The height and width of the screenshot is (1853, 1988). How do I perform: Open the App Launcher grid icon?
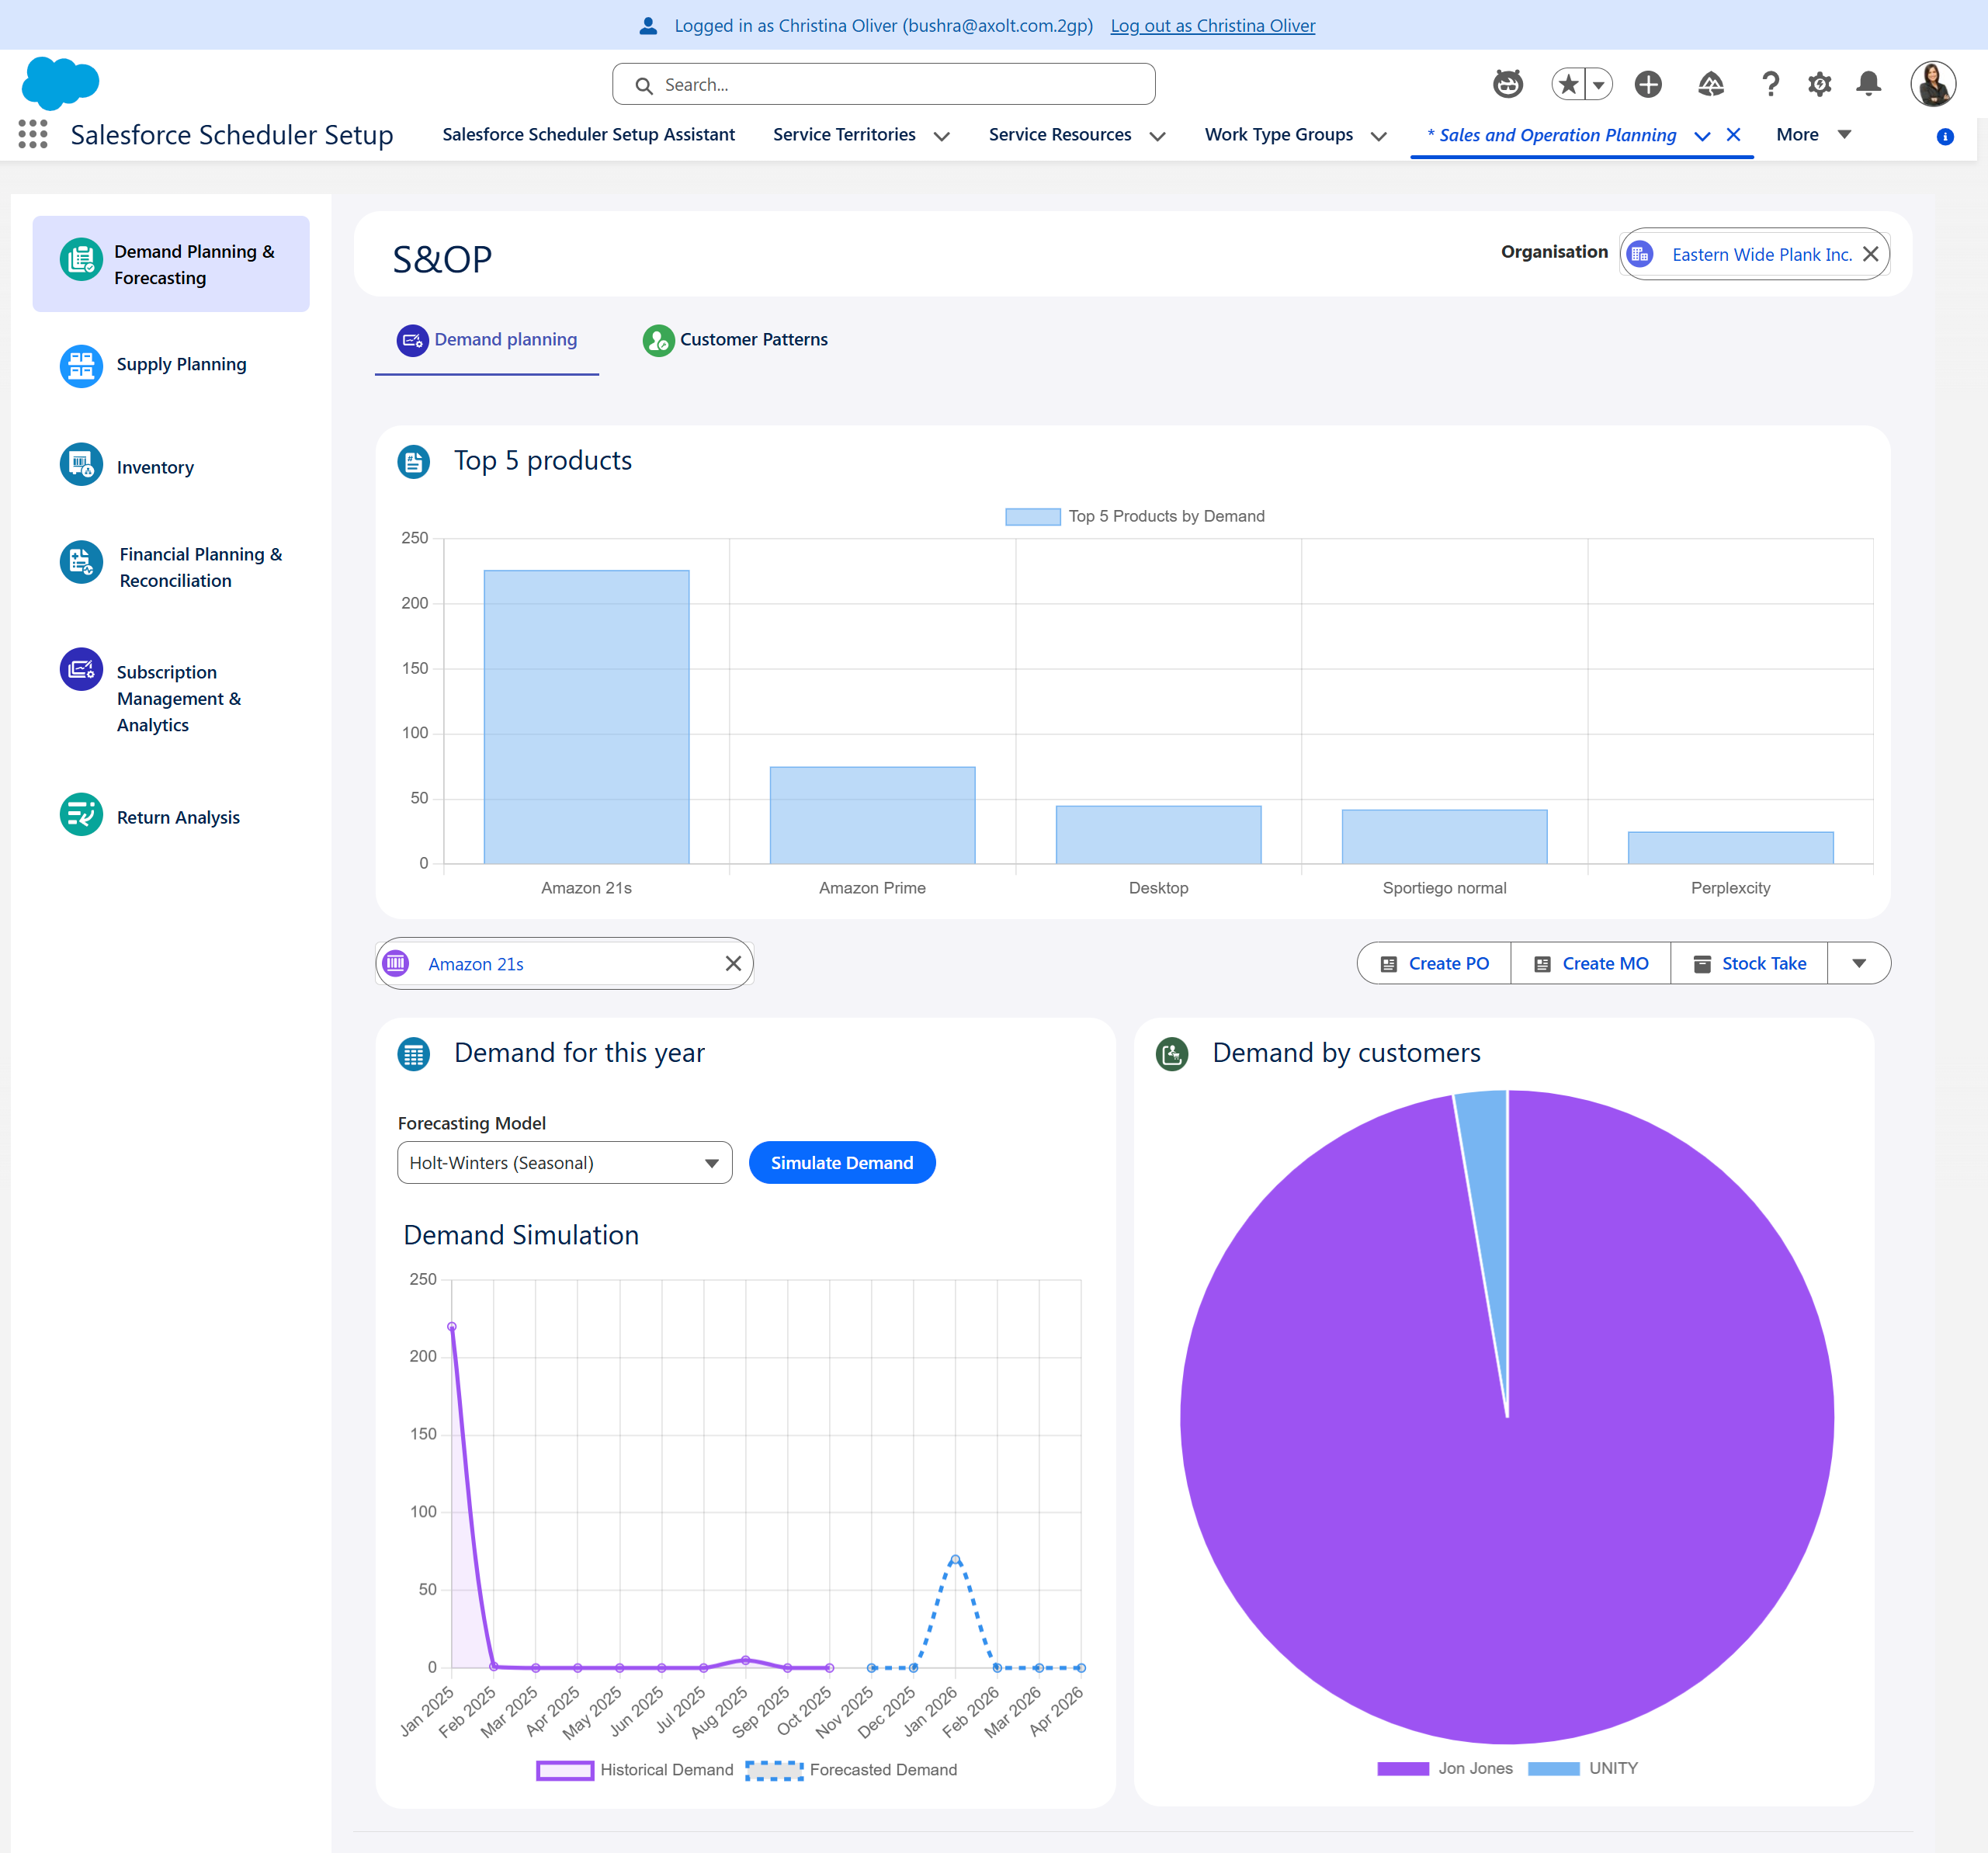click(x=33, y=134)
